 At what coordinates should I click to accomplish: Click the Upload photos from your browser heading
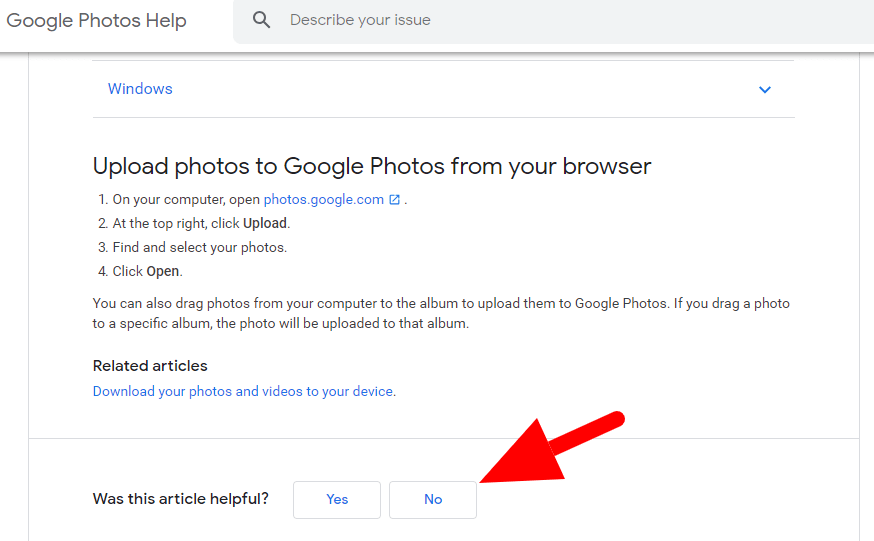coord(372,166)
